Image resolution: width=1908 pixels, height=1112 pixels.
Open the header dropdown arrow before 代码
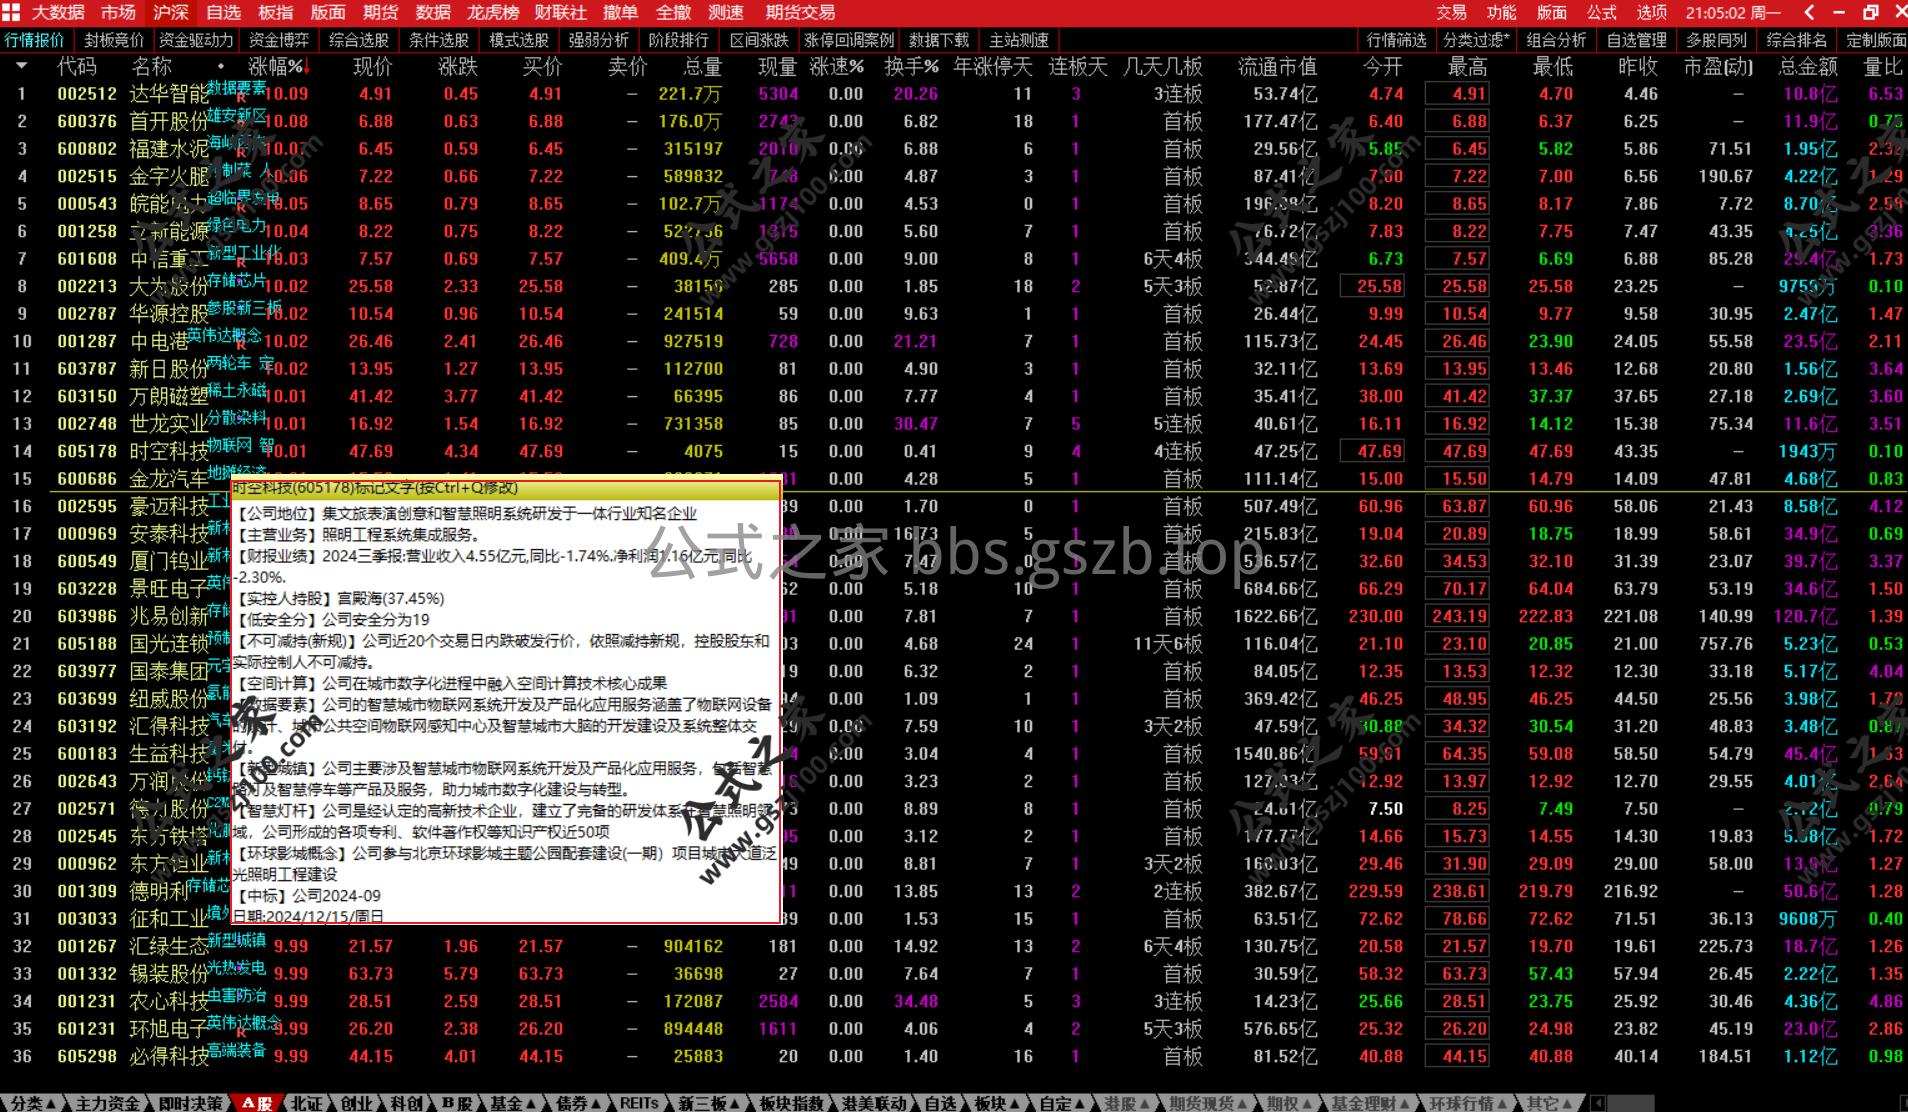coord(22,66)
